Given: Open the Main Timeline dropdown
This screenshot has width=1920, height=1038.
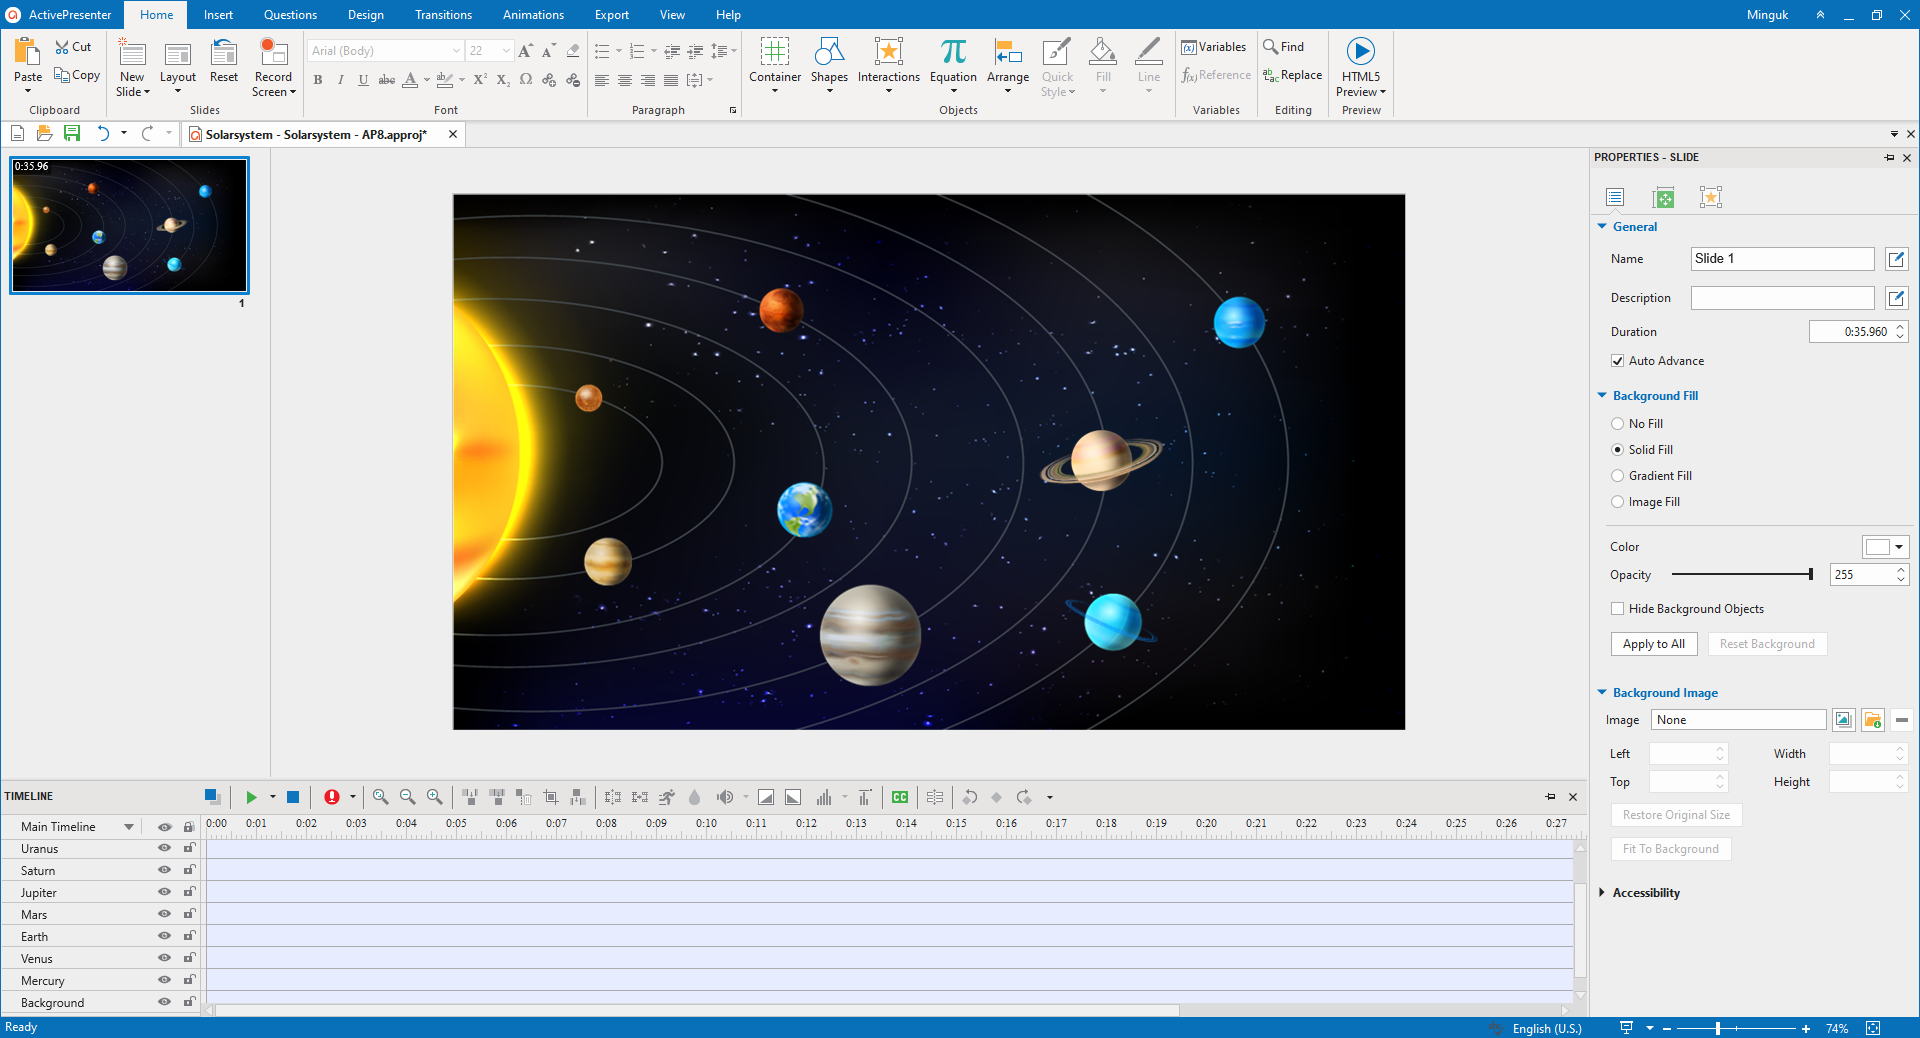Looking at the screenshot, I should click(128, 827).
